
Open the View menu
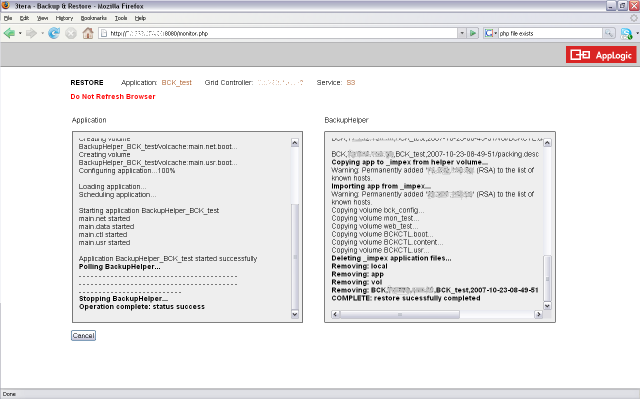42,18
